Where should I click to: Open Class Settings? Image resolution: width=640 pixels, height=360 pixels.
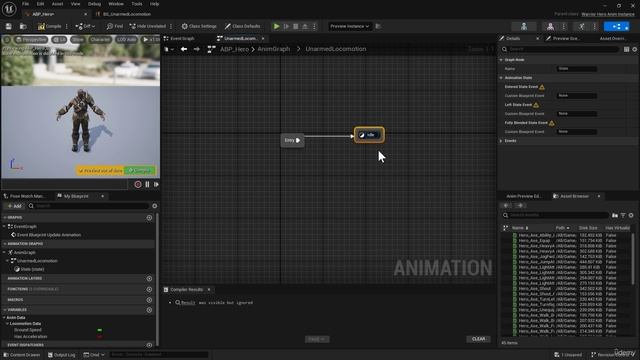pyautogui.click(x=199, y=26)
